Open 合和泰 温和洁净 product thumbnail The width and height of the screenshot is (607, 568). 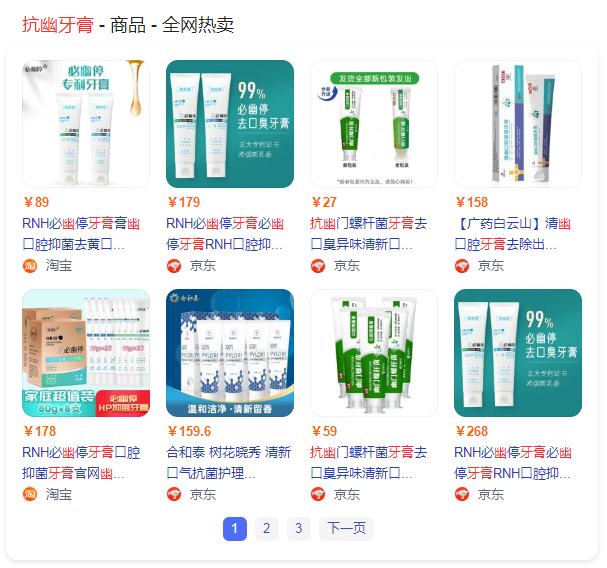(230, 353)
